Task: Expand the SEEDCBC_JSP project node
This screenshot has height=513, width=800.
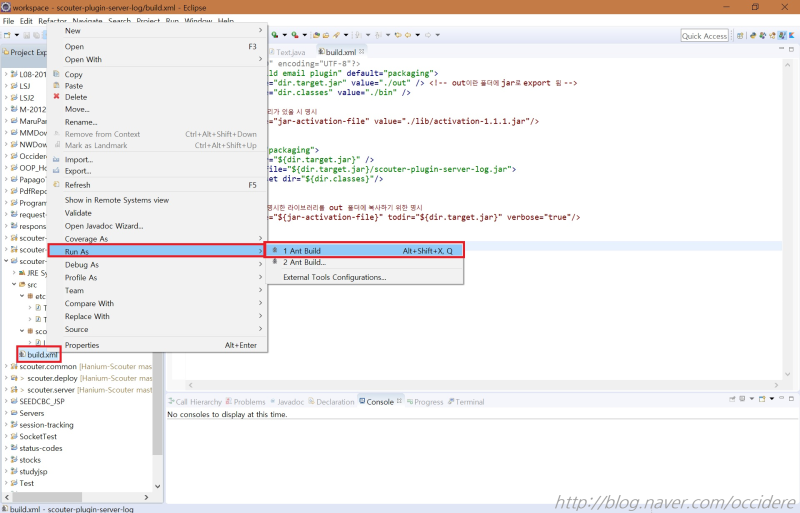Action: click(x=6, y=401)
